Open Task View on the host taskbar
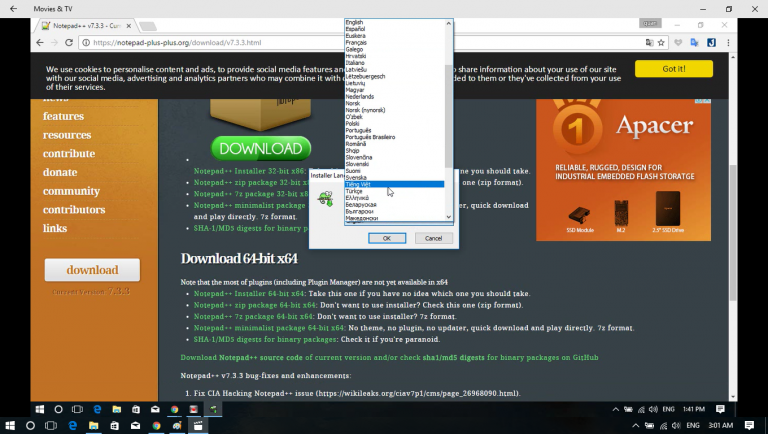Image resolution: width=768 pixels, height=434 pixels. [51, 426]
